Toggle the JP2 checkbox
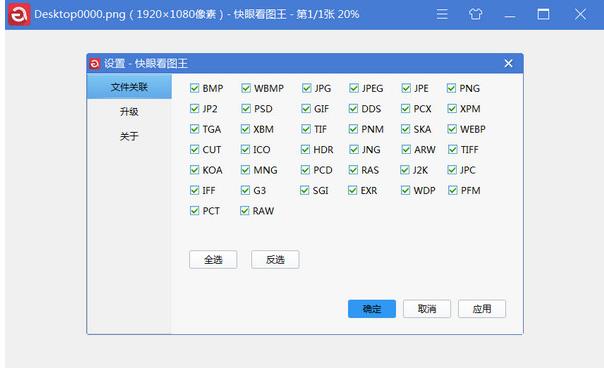The height and width of the screenshot is (368, 604). click(195, 109)
